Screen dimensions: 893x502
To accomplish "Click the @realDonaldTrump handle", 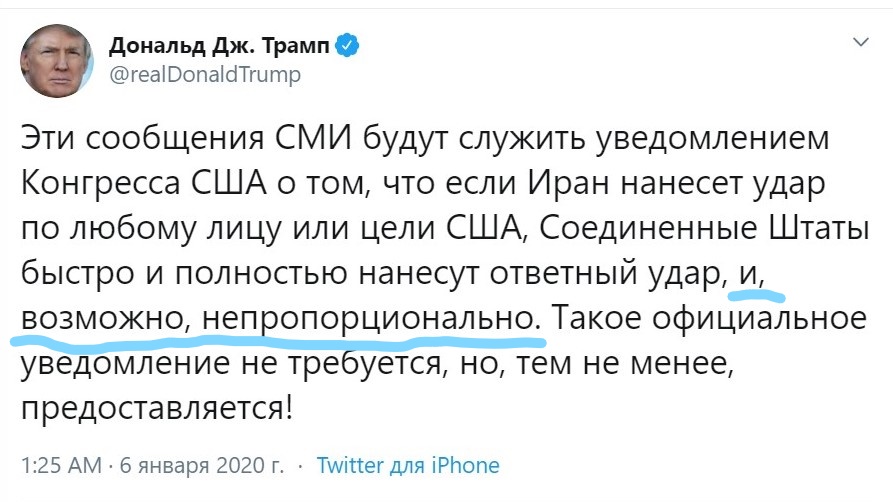I will tap(204, 74).
